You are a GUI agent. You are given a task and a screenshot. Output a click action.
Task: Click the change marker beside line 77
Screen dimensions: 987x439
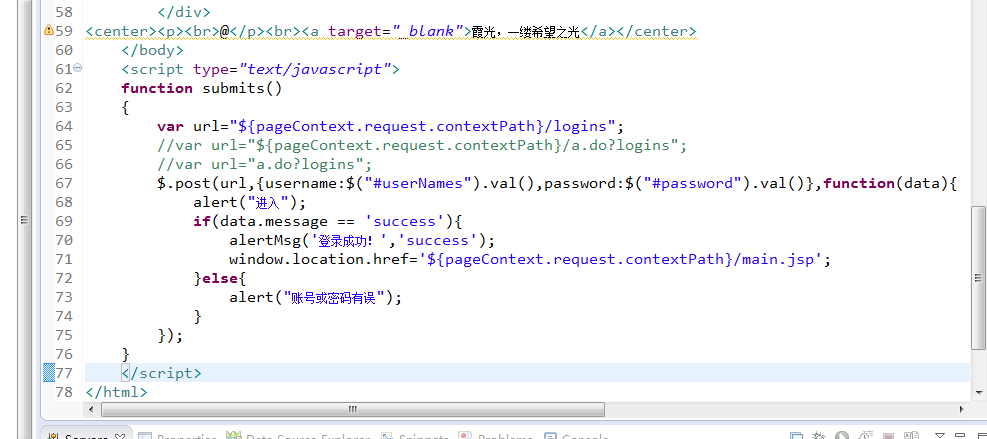coord(48,373)
